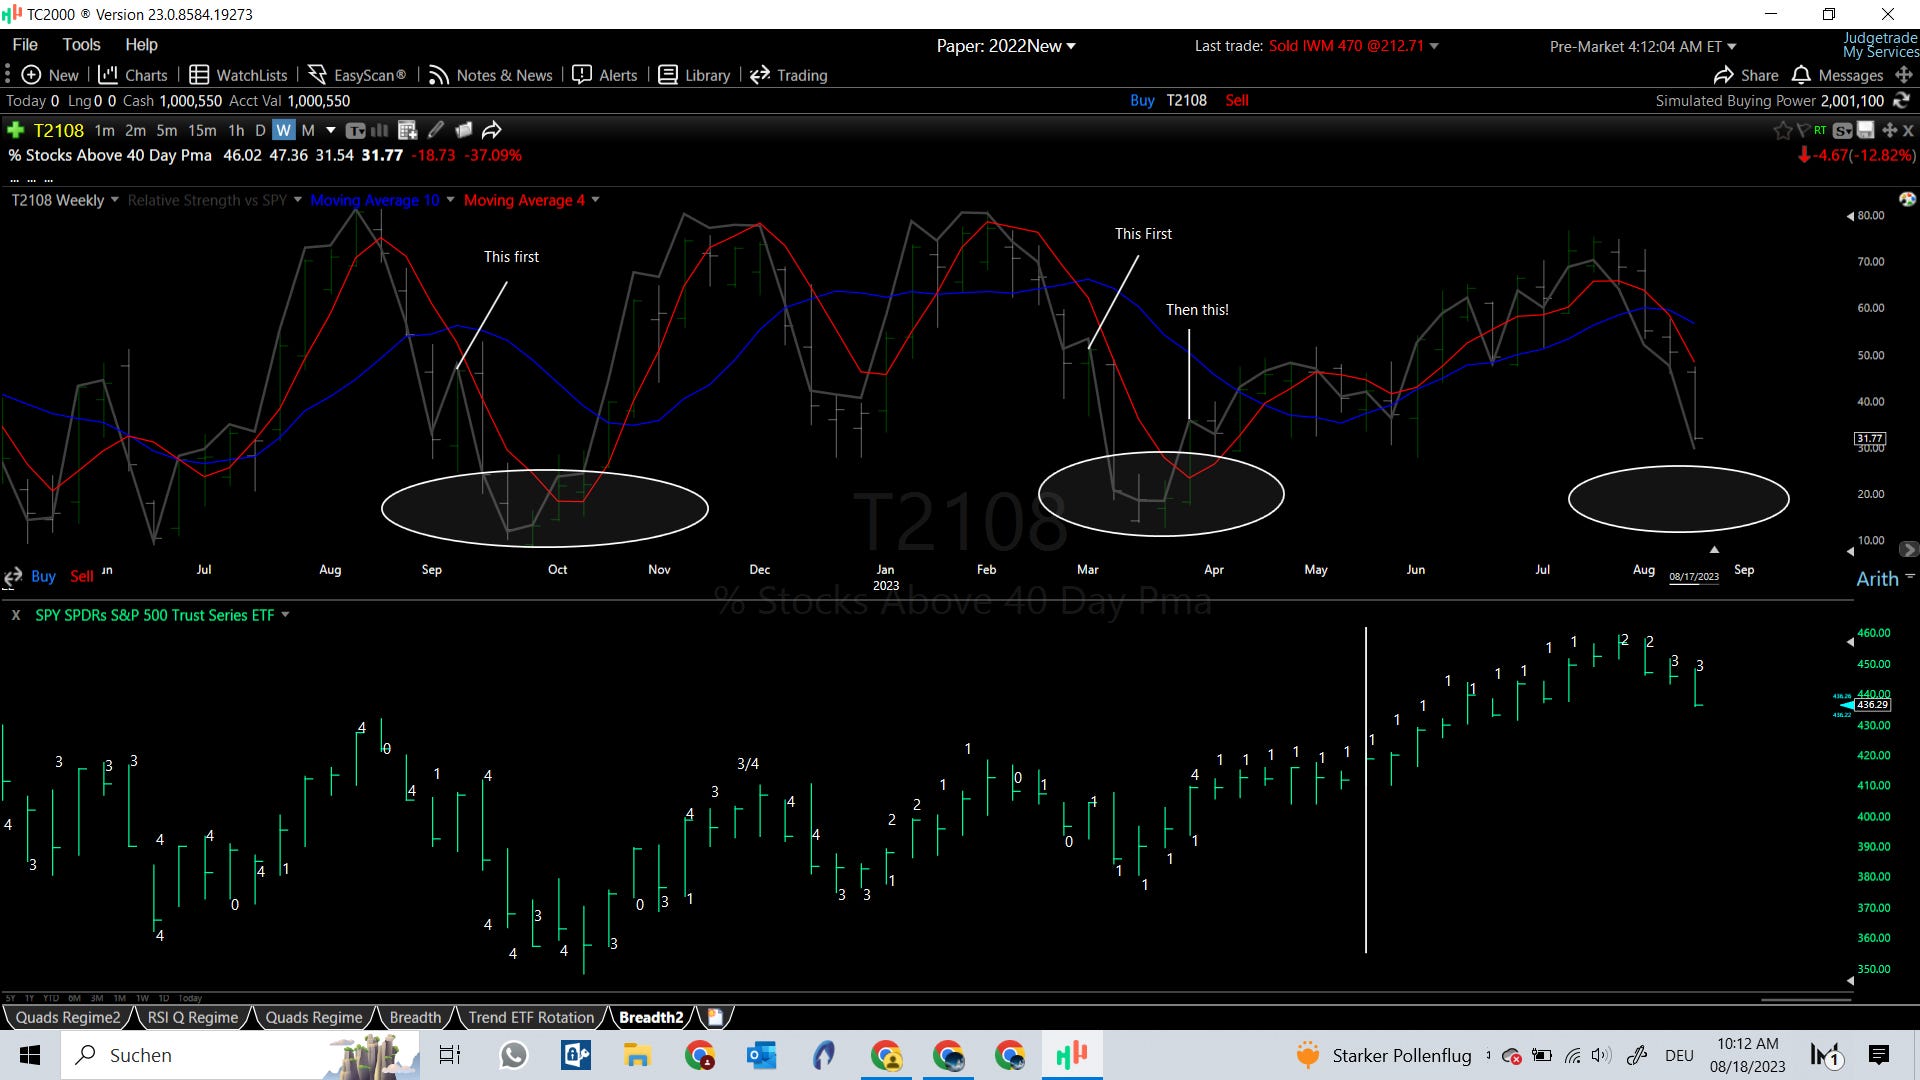Click the green plus add-symbol icon
Viewport: 1920px width, 1080px height.
tap(15, 130)
